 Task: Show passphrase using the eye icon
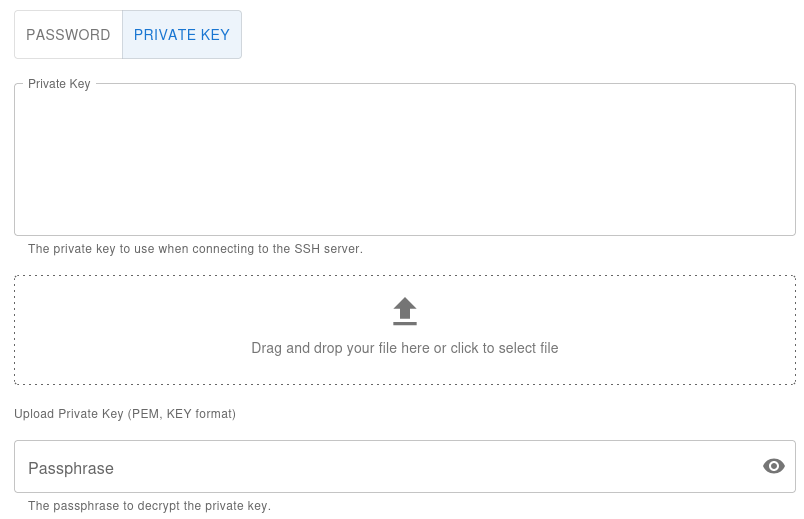pos(773,466)
